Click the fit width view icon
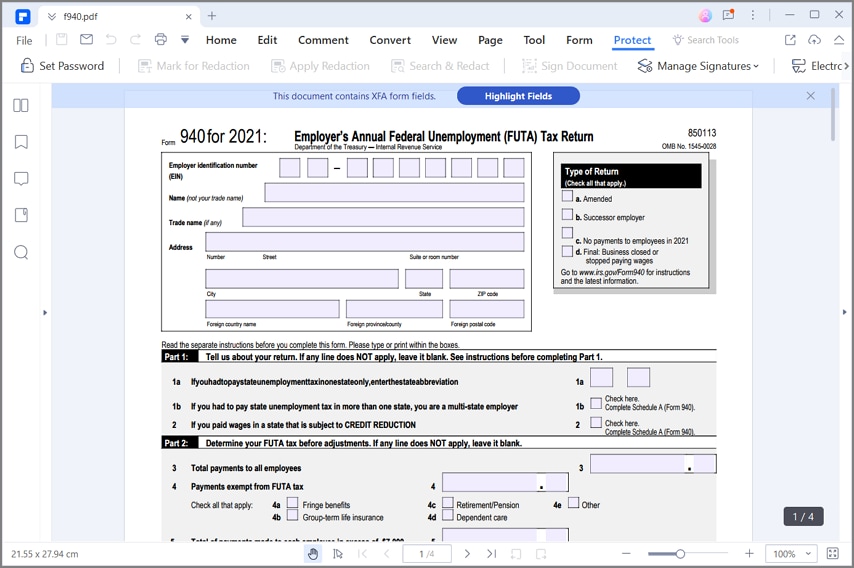 541,554
